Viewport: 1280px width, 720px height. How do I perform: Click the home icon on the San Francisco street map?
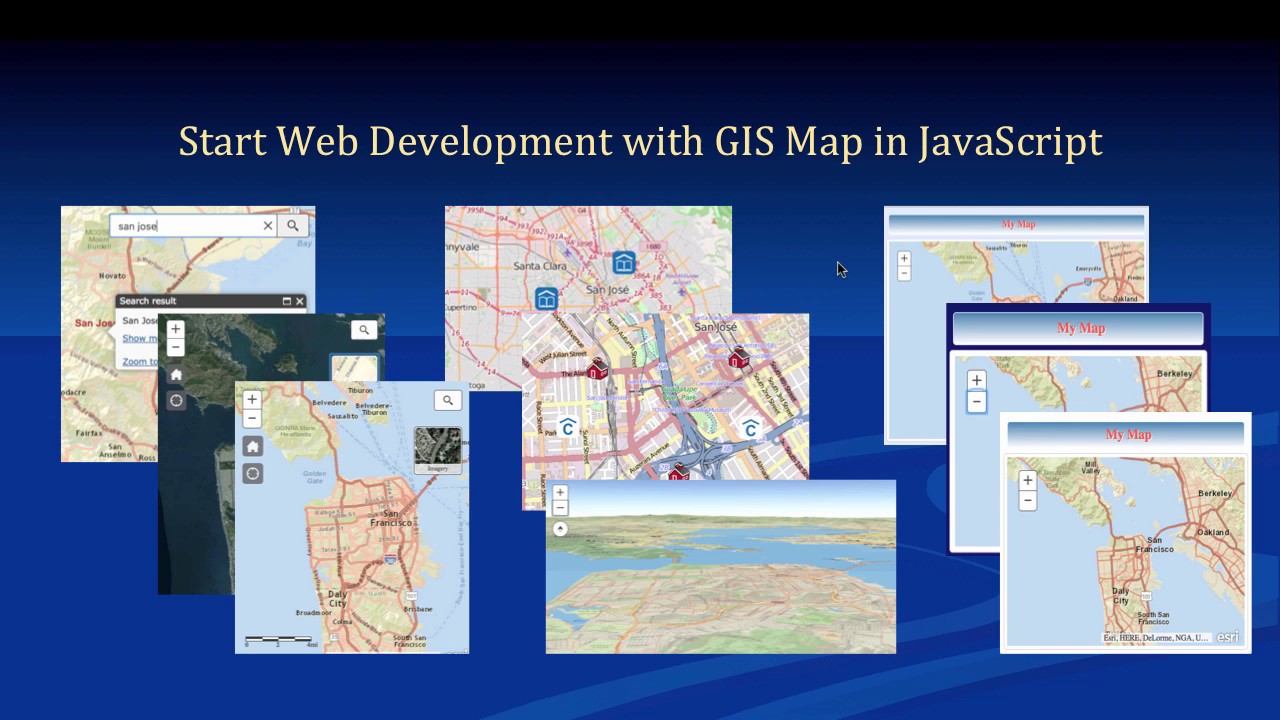[253, 447]
